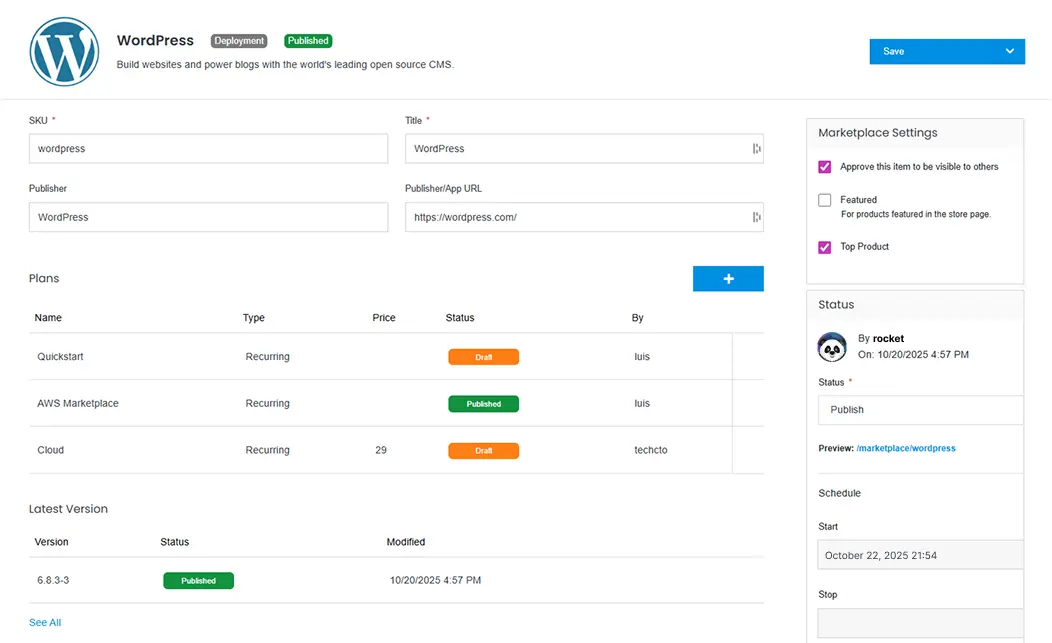The height and width of the screenshot is (643, 1052).
Task: Click the panda avatar of rocket
Action: (x=832, y=347)
